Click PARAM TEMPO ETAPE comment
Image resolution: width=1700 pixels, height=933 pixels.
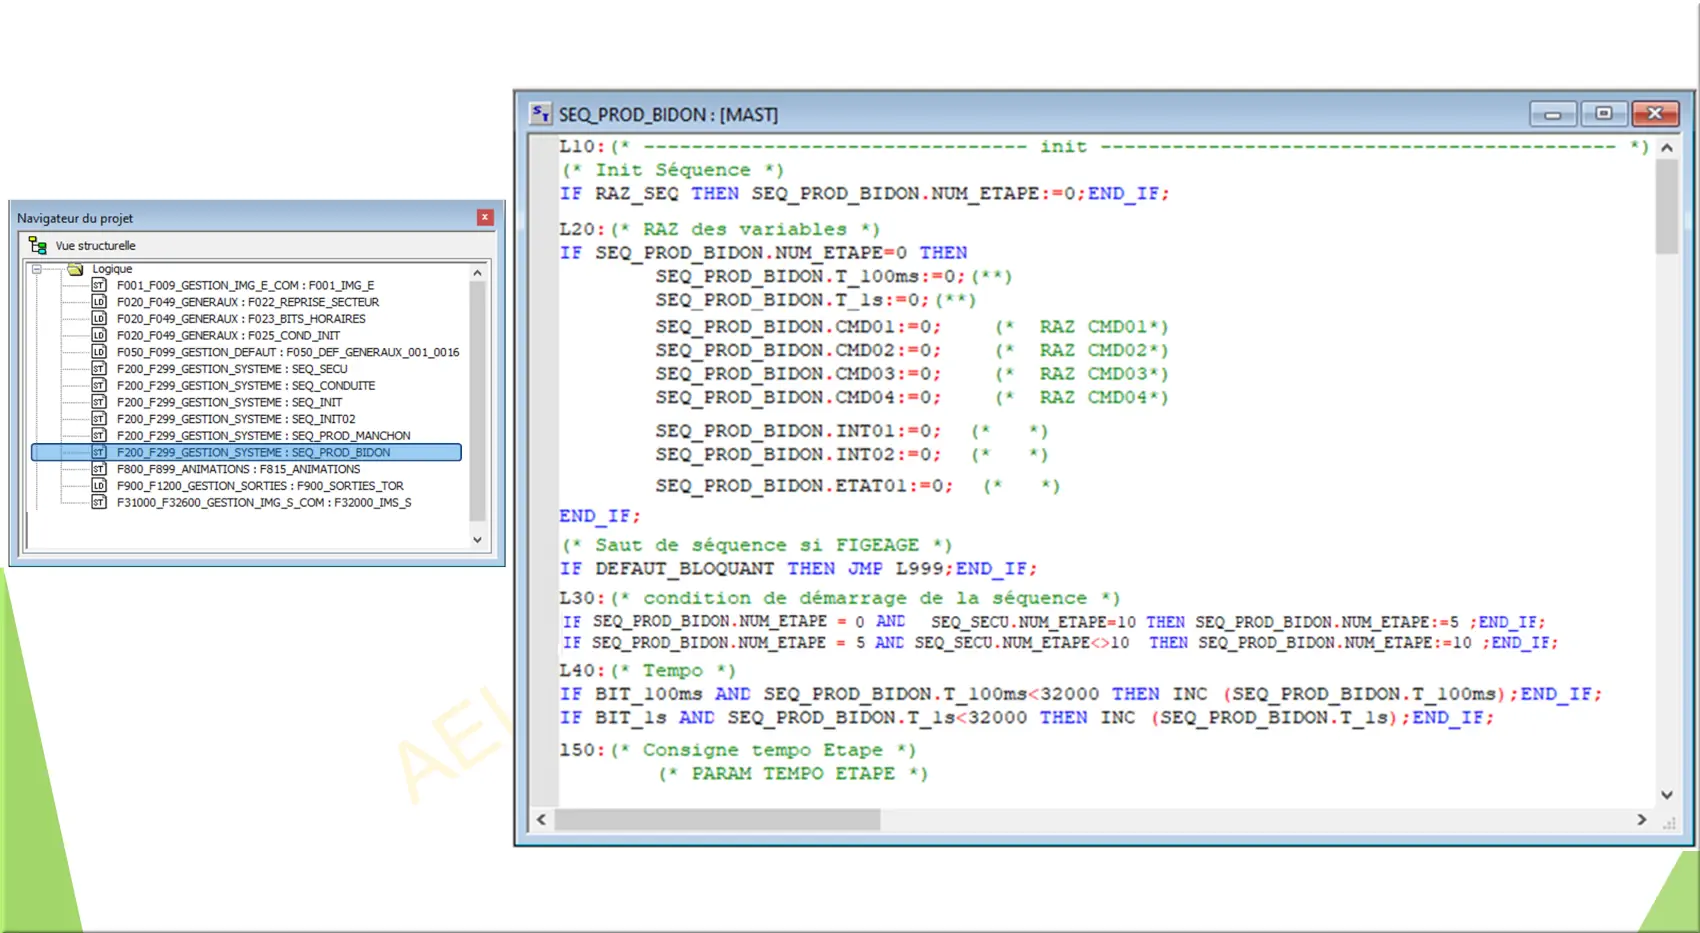point(793,773)
